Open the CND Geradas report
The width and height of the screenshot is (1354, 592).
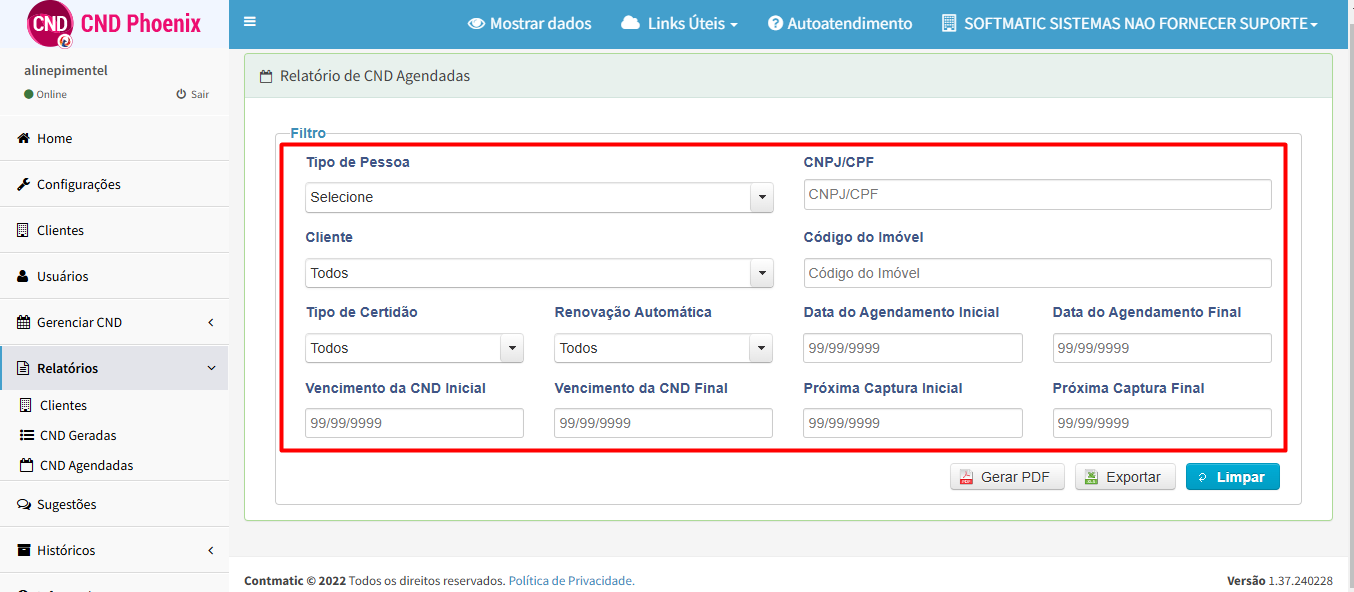pos(78,436)
